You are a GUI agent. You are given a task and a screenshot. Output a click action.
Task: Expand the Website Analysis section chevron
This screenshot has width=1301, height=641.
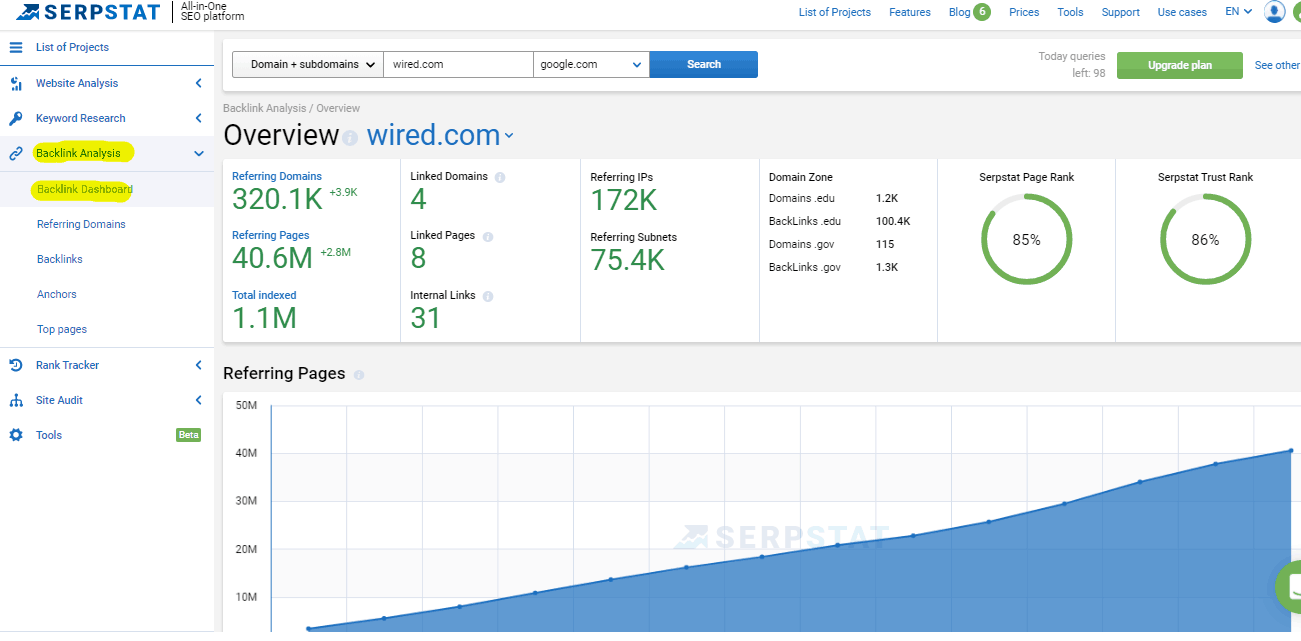[199, 83]
